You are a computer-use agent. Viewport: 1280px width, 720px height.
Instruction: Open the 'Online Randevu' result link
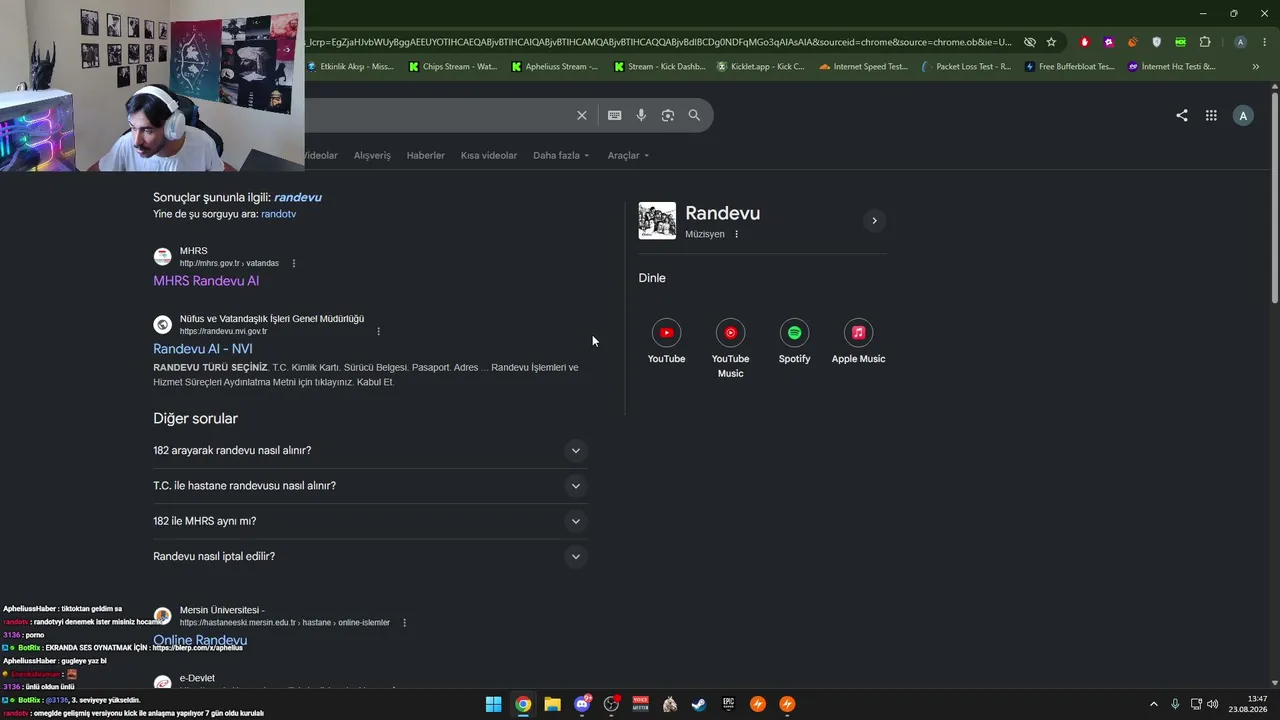pyautogui.click(x=200, y=640)
